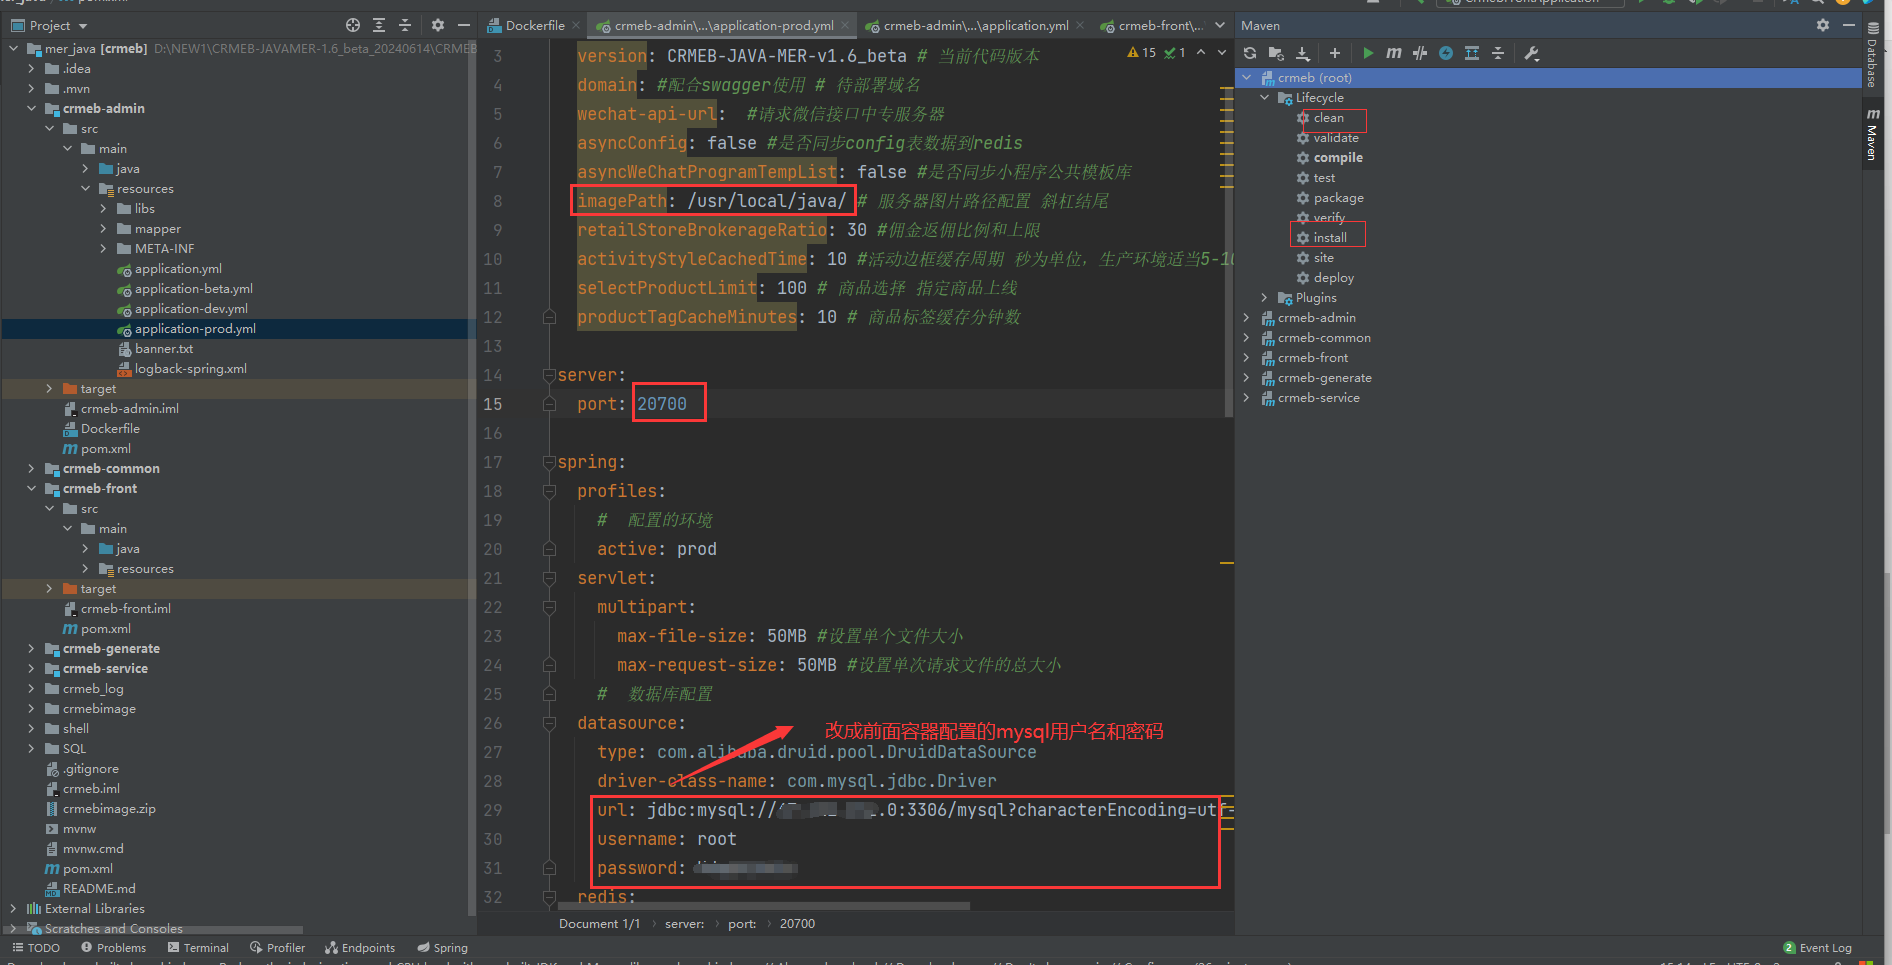The width and height of the screenshot is (1892, 965).
Task: Open the Database side tool window
Action: 1873,57
